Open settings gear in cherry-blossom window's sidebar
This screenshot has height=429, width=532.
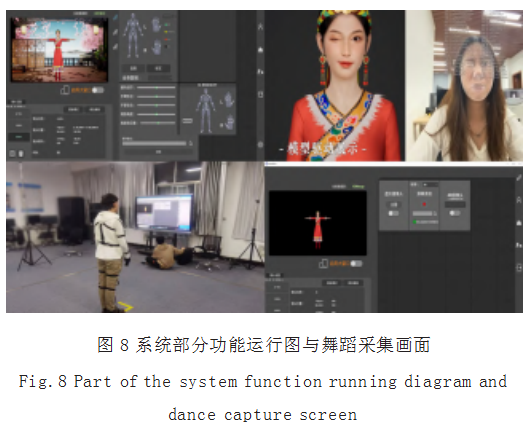[x=261, y=145]
